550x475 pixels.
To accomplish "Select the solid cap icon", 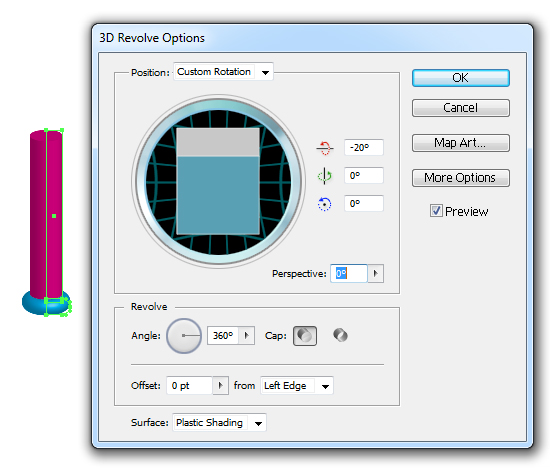I will coord(305,336).
